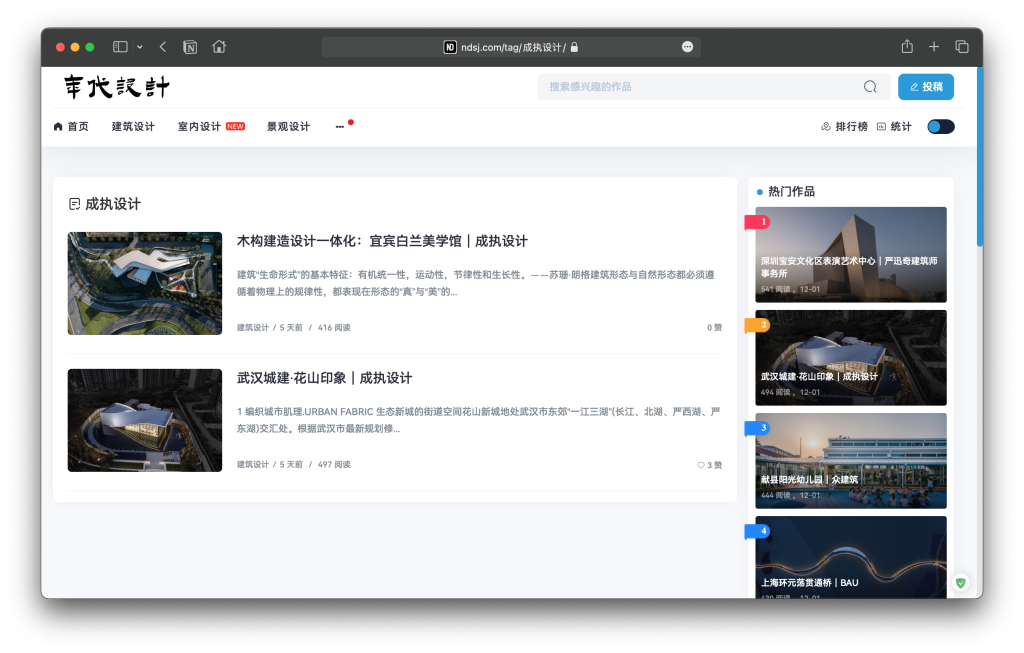Open the 建筑设计 nav item
The height and width of the screenshot is (653, 1024).
pos(133,127)
